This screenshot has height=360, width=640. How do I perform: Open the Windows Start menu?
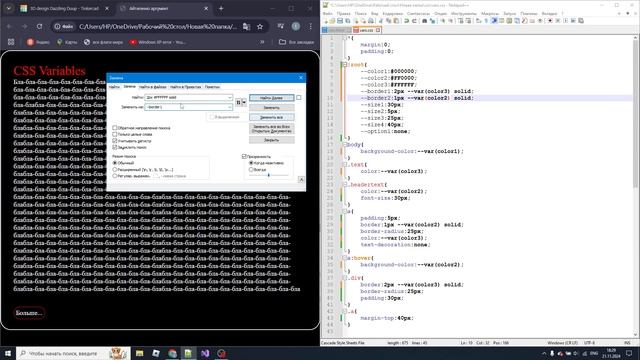[x=7, y=353]
